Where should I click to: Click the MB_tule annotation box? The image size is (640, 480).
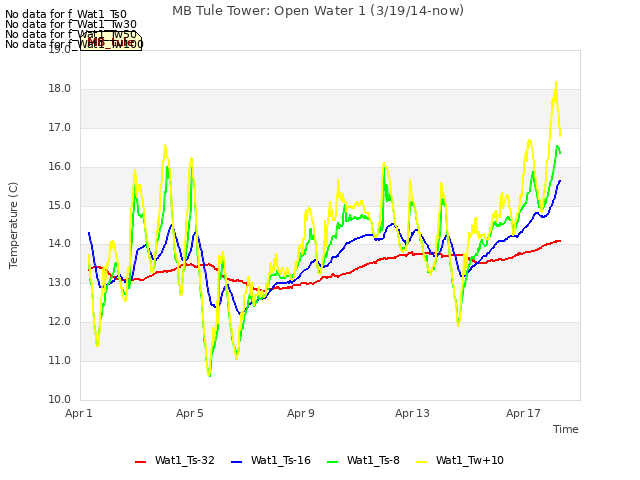(111, 42)
